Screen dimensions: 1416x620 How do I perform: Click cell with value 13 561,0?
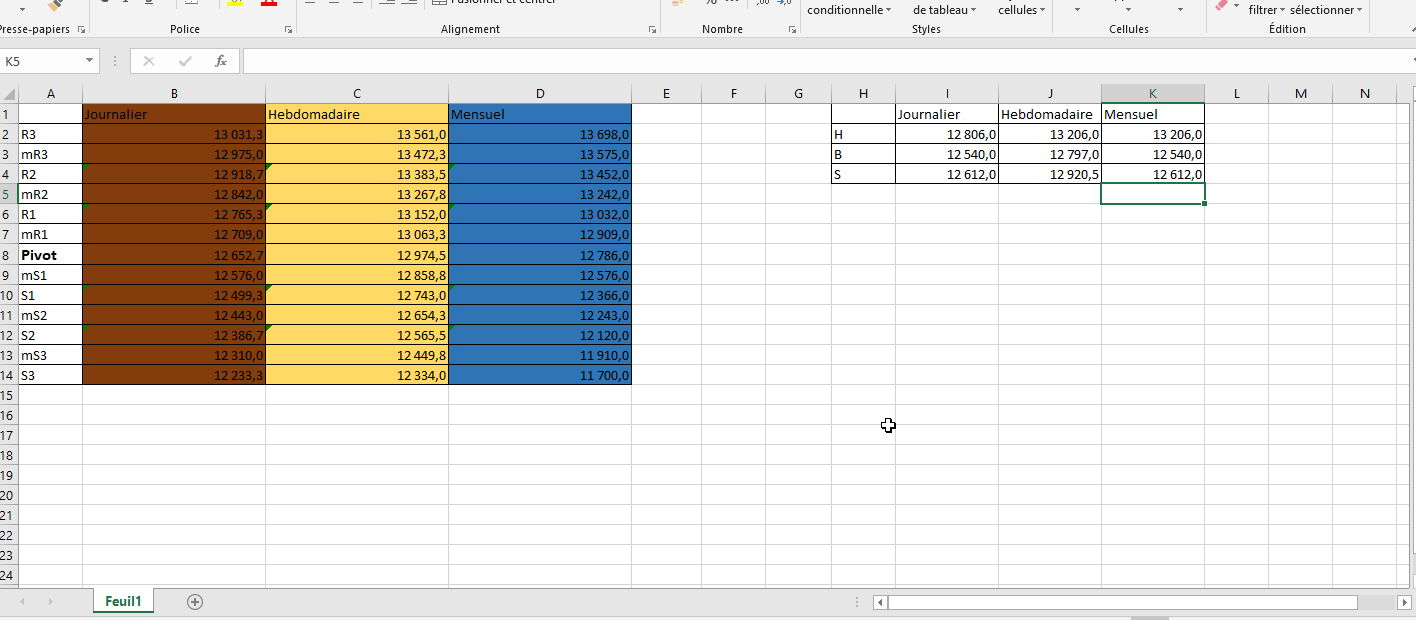coord(357,134)
